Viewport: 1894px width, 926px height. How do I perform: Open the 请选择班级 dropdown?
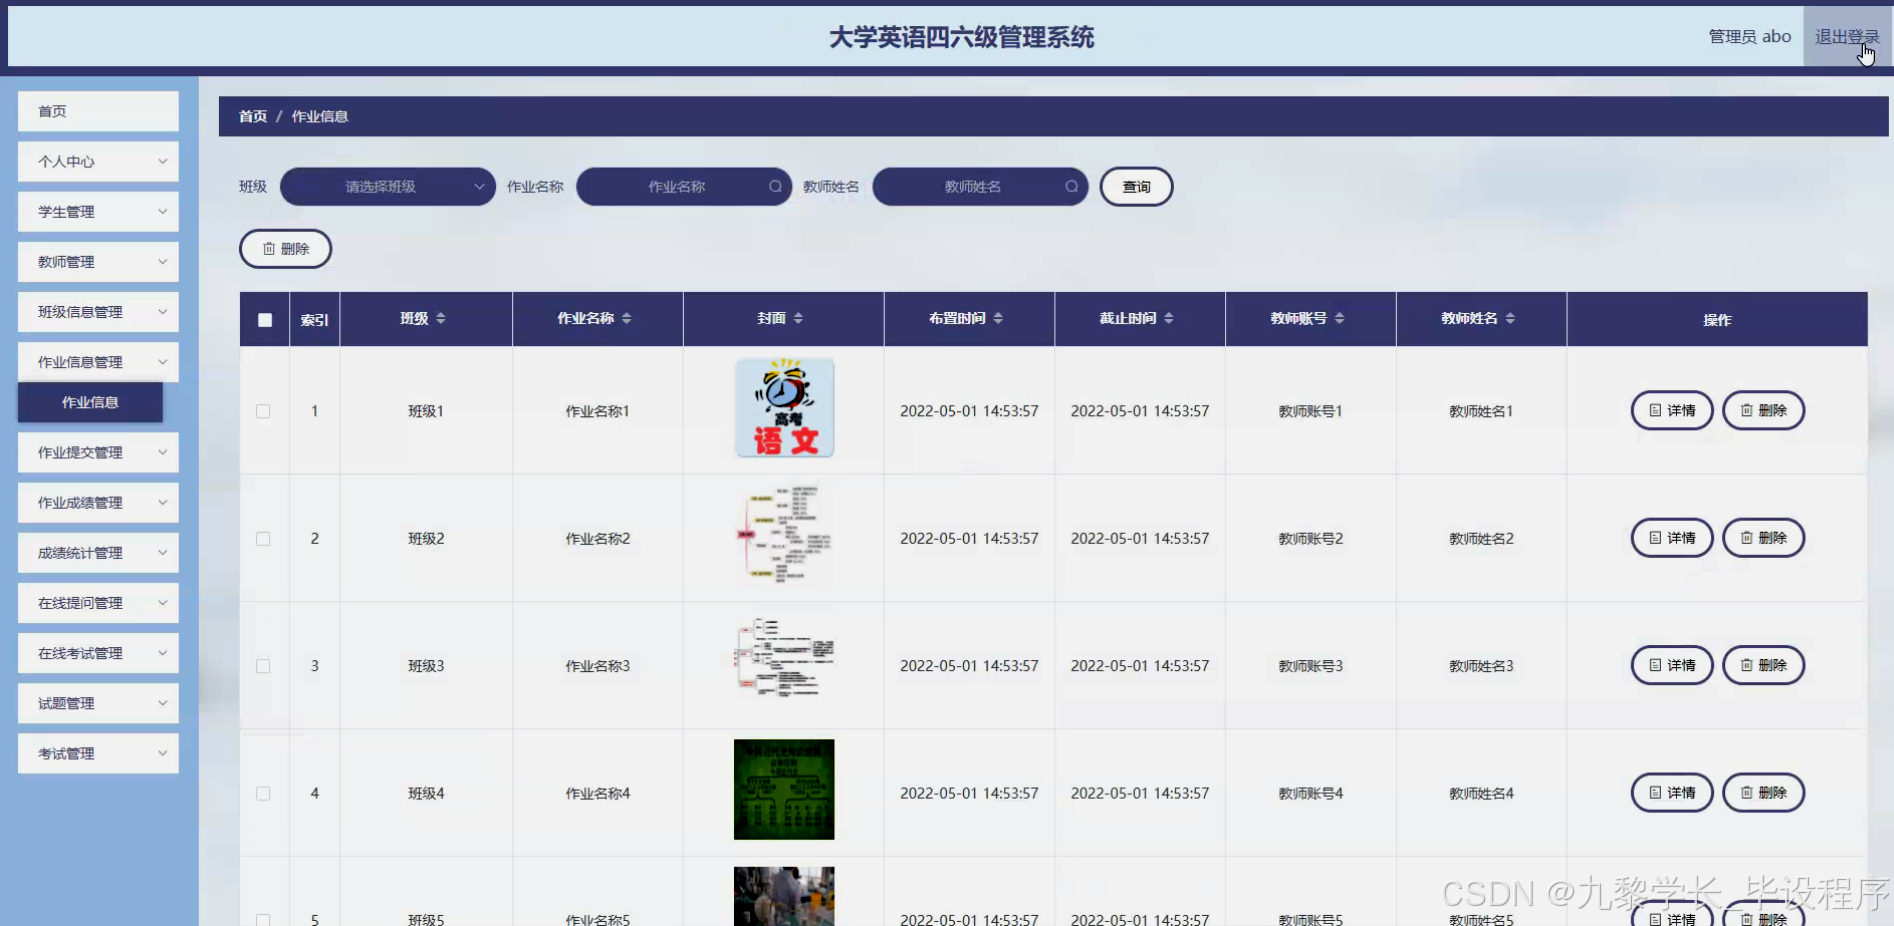[x=388, y=186]
